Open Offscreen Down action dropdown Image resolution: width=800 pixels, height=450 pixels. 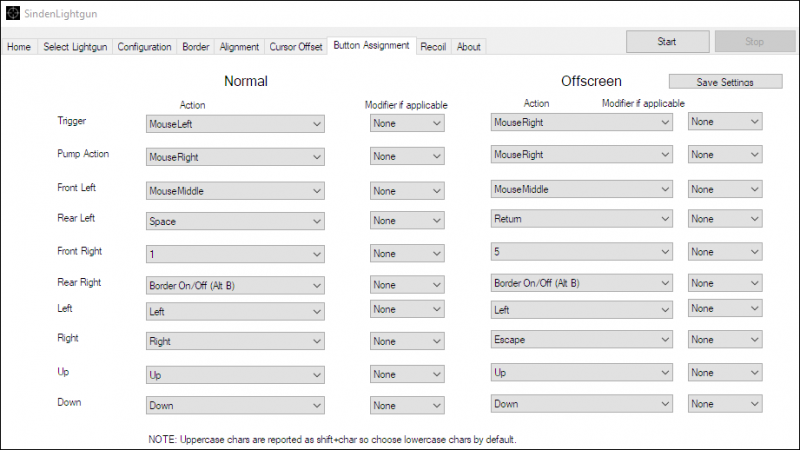tap(582, 404)
